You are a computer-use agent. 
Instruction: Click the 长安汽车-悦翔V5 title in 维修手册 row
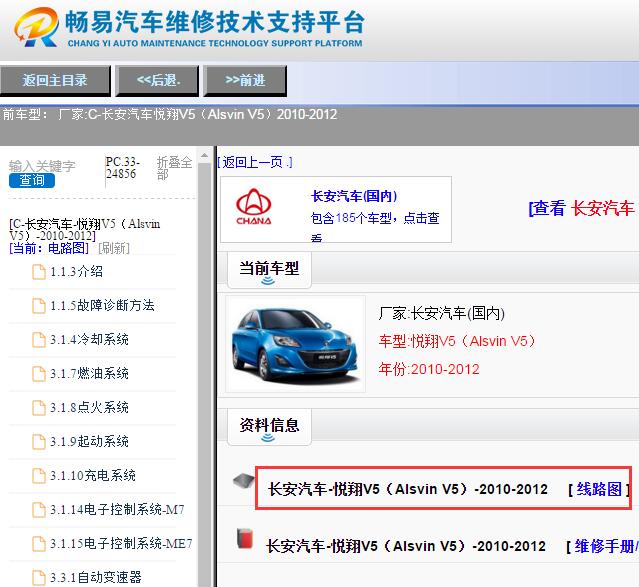[405, 546]
